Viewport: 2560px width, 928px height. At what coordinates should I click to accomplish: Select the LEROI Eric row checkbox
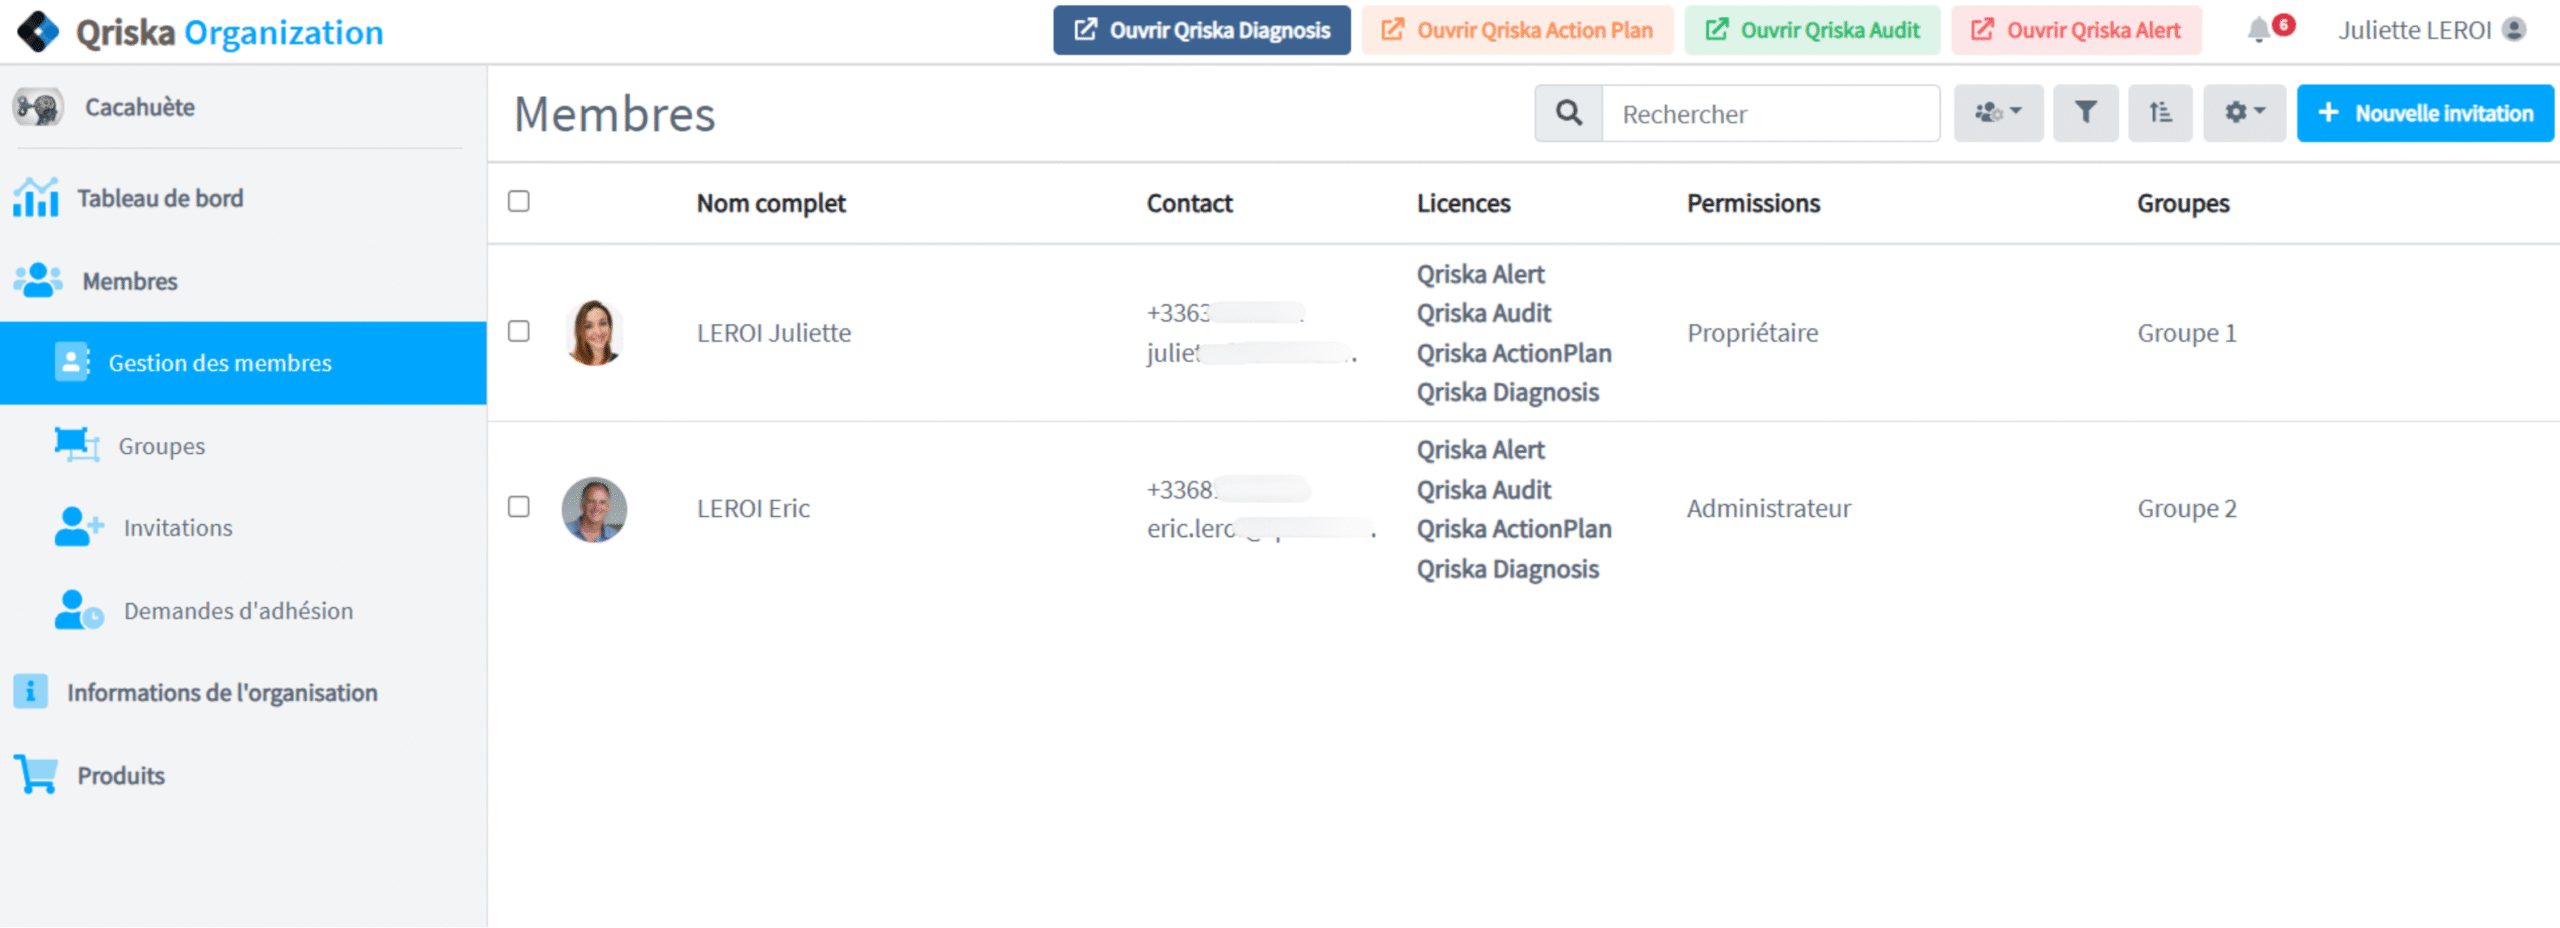pyautogui.click(x=518, y=507)
